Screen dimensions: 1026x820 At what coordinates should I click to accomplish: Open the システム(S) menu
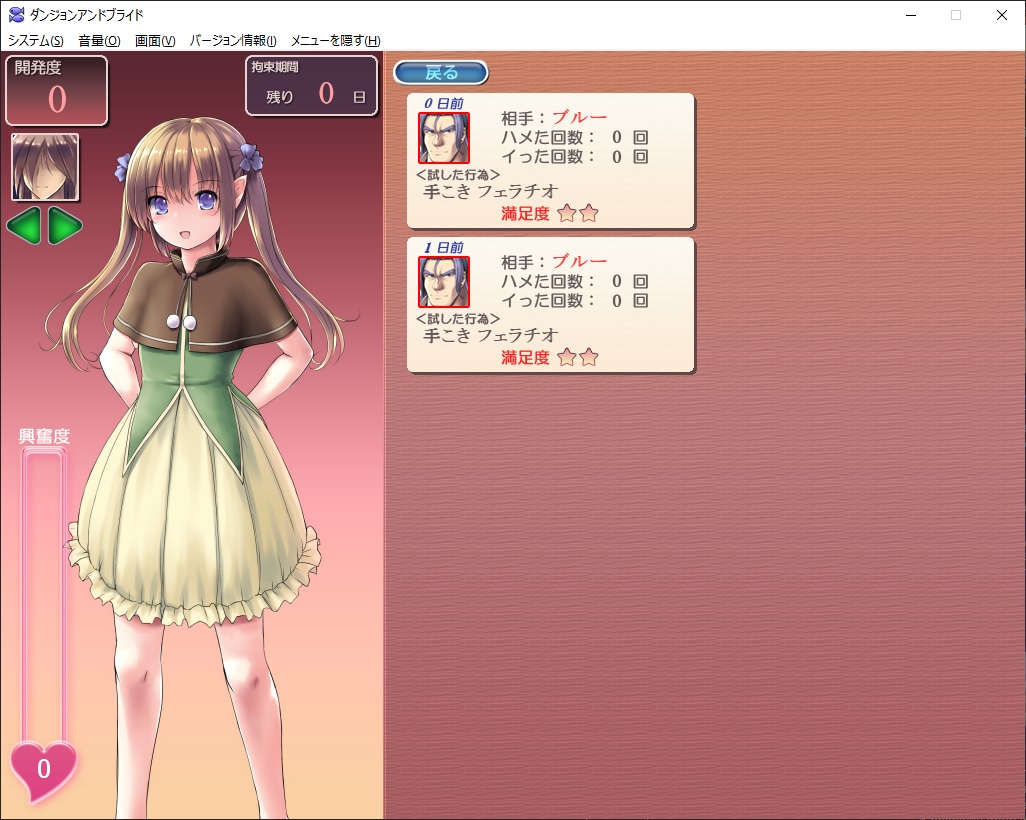pyautogui.click(x=35, y=41)
